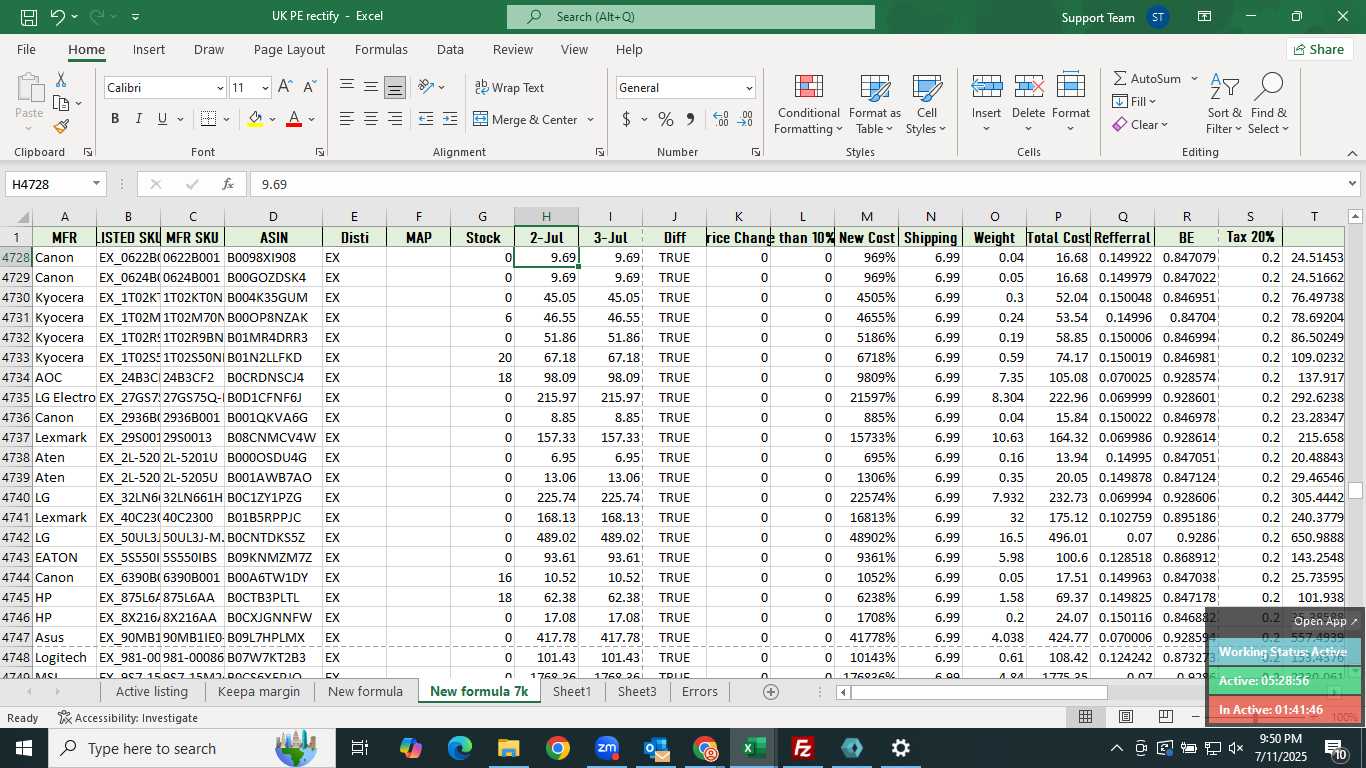Click Increase Font Size icon
Screen dimensions: 1366x768
click(286, 87)
